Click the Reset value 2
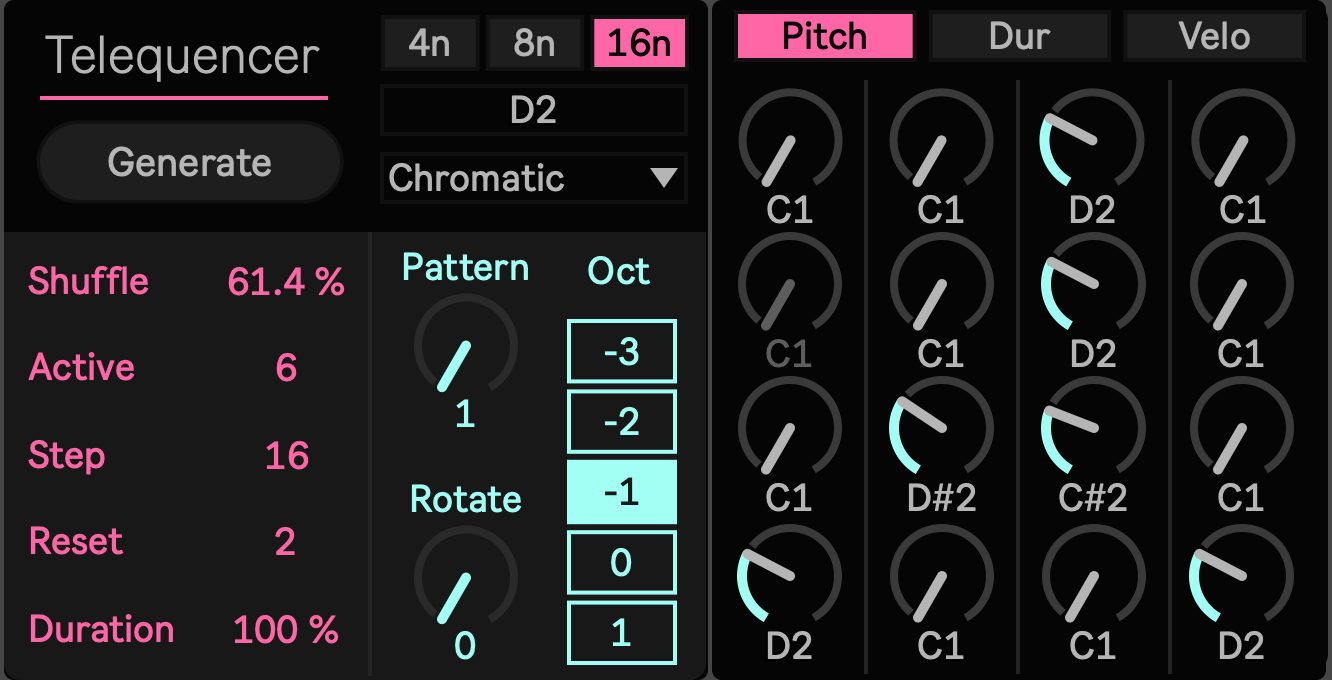The height and width of the screenshot is (680, 1332). (285, 541)
